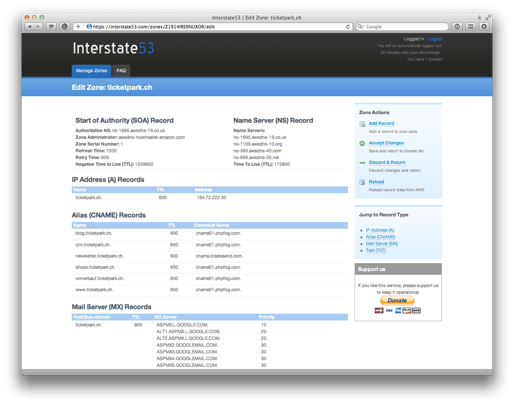
Task: Click the Add Record icon
Action: tap(362, 124)
